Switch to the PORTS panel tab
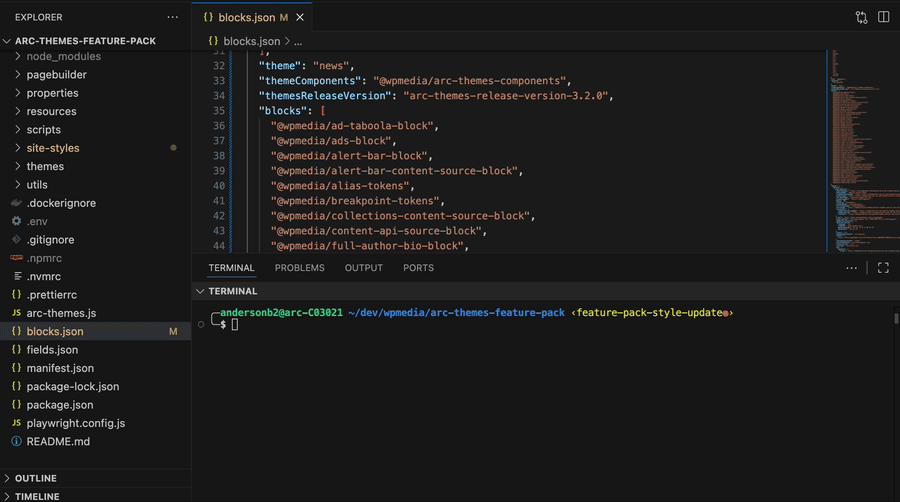Image resolution: width=900 pixels, height=502 pixels. (x=418, y=268)
